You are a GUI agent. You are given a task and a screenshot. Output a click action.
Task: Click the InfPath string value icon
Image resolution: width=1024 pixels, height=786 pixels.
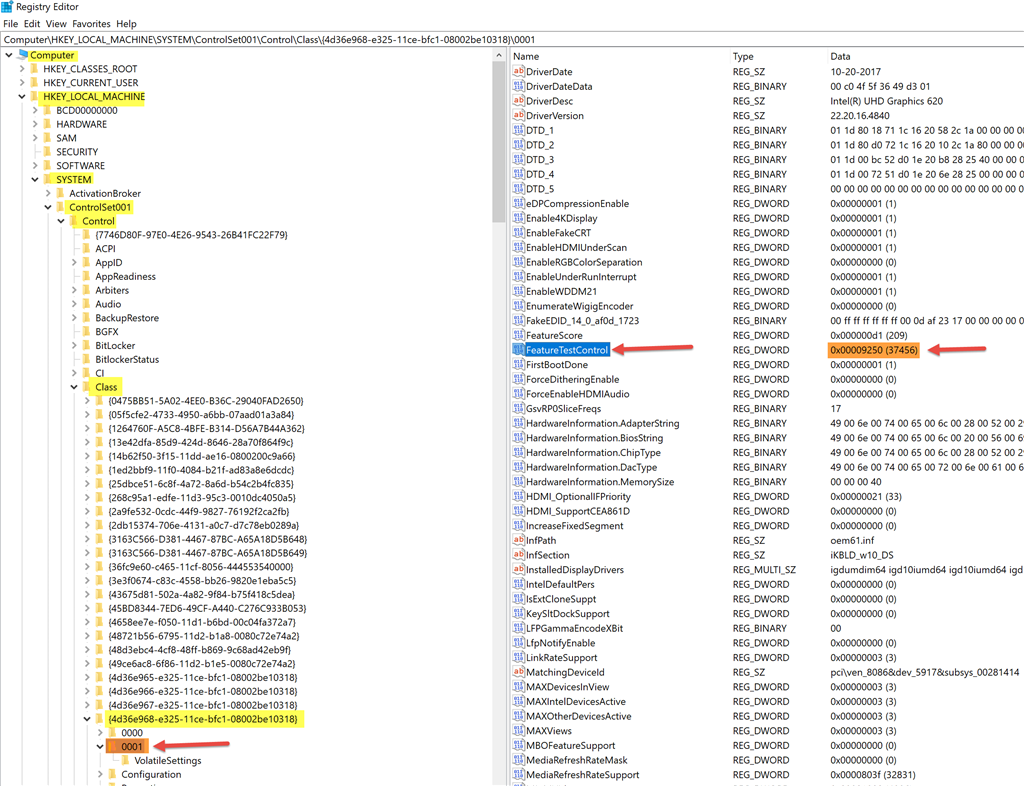[519, 540]
